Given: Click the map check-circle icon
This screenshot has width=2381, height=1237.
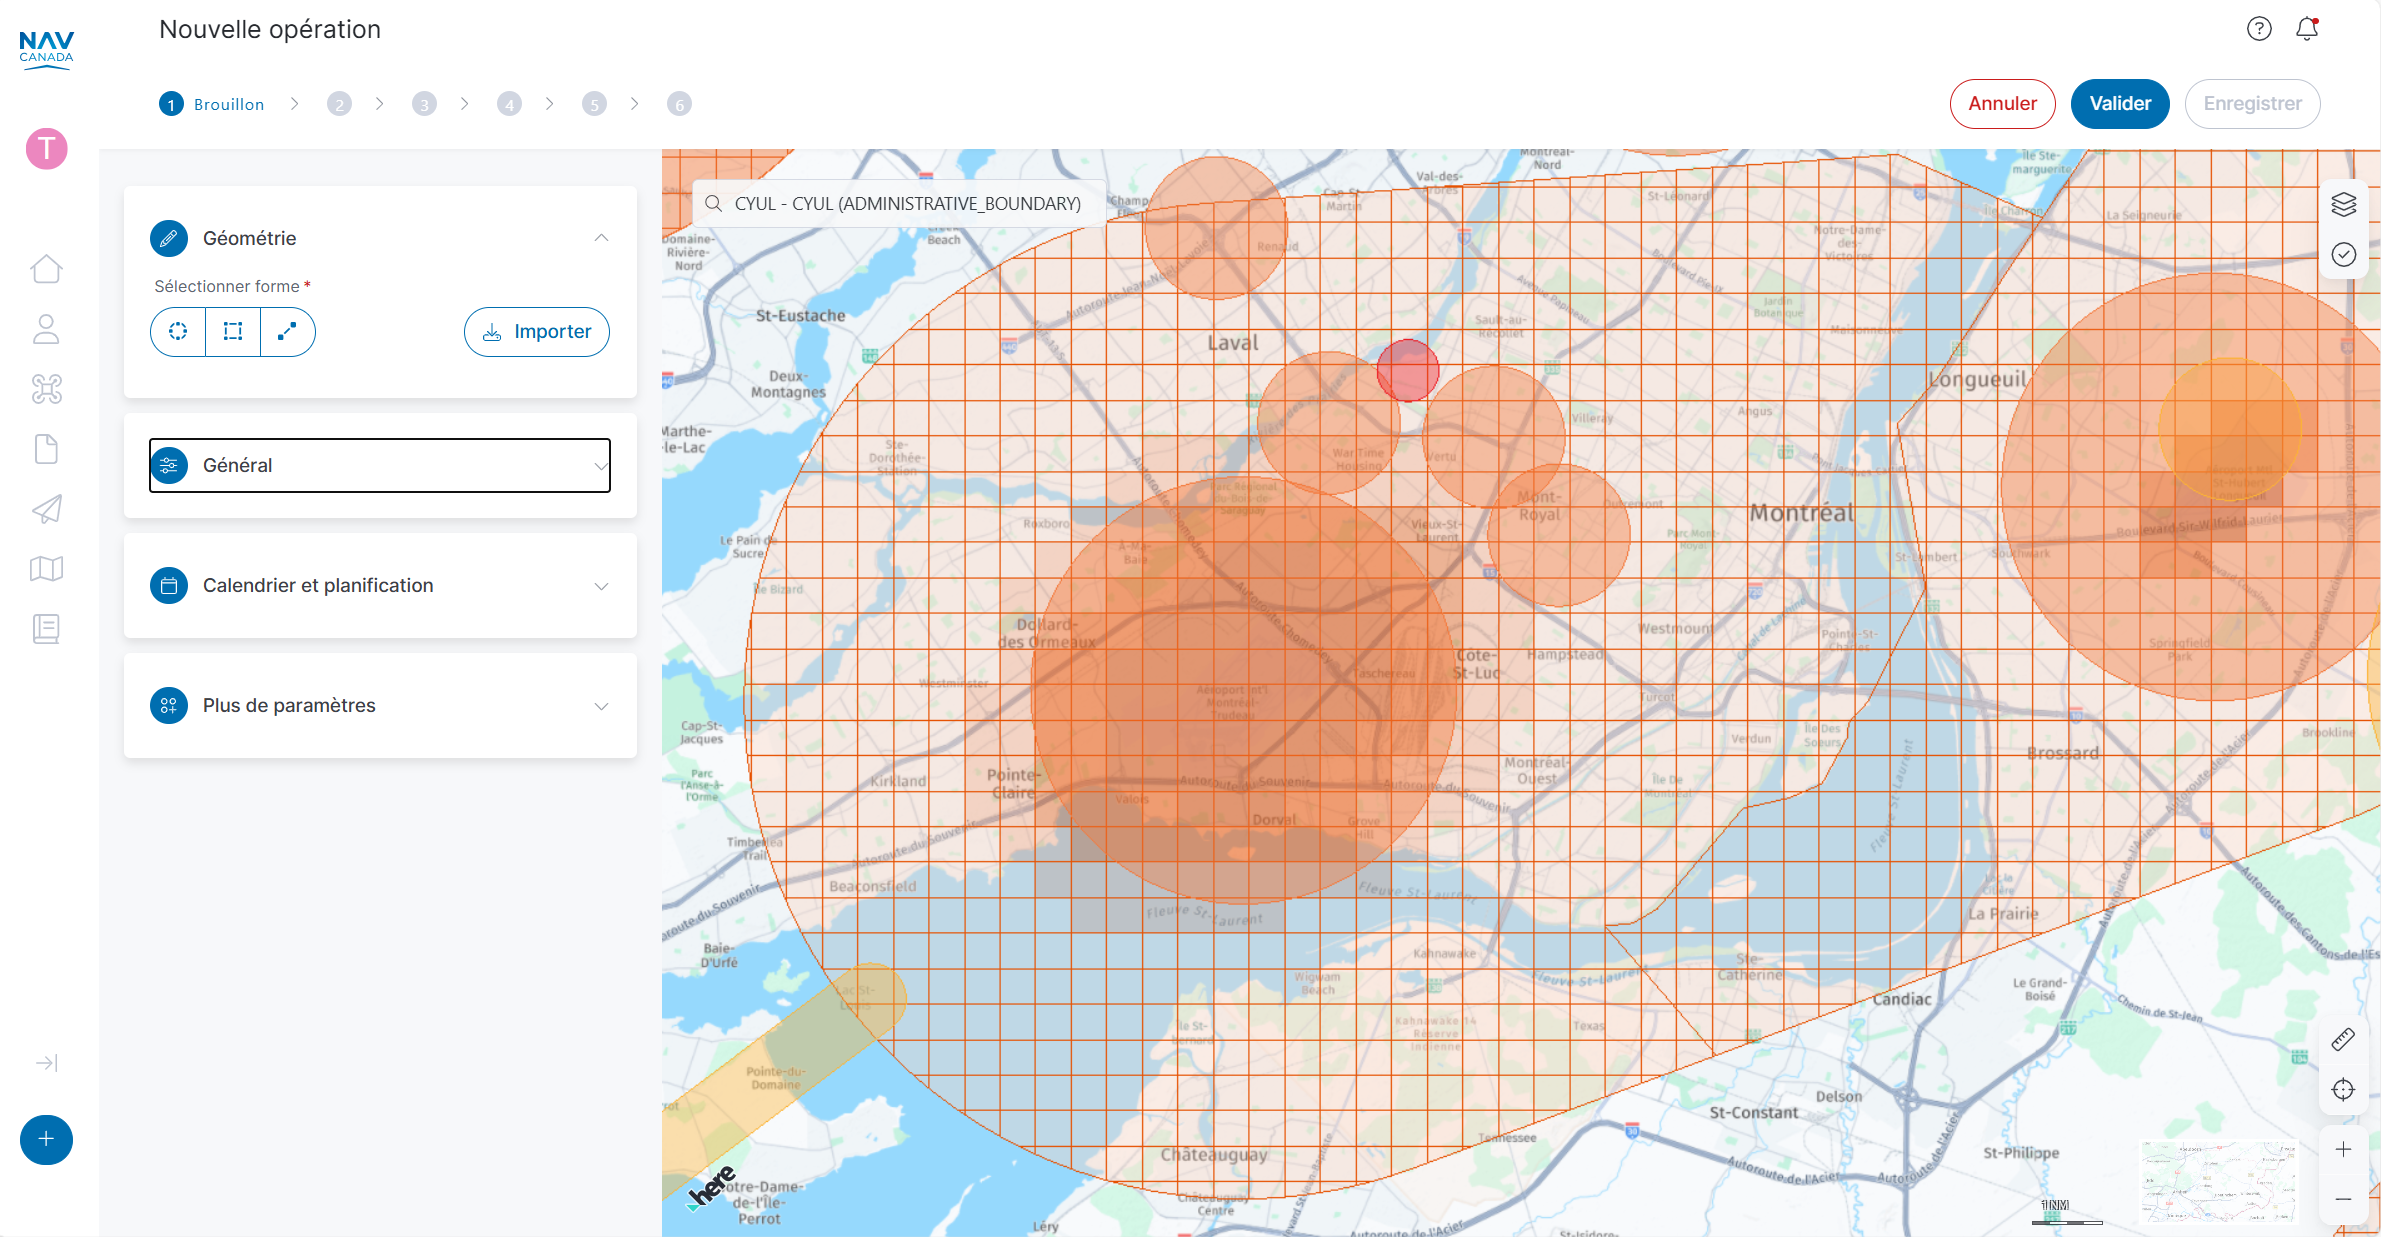Looking at the screenshot, I should [2343, 254].
